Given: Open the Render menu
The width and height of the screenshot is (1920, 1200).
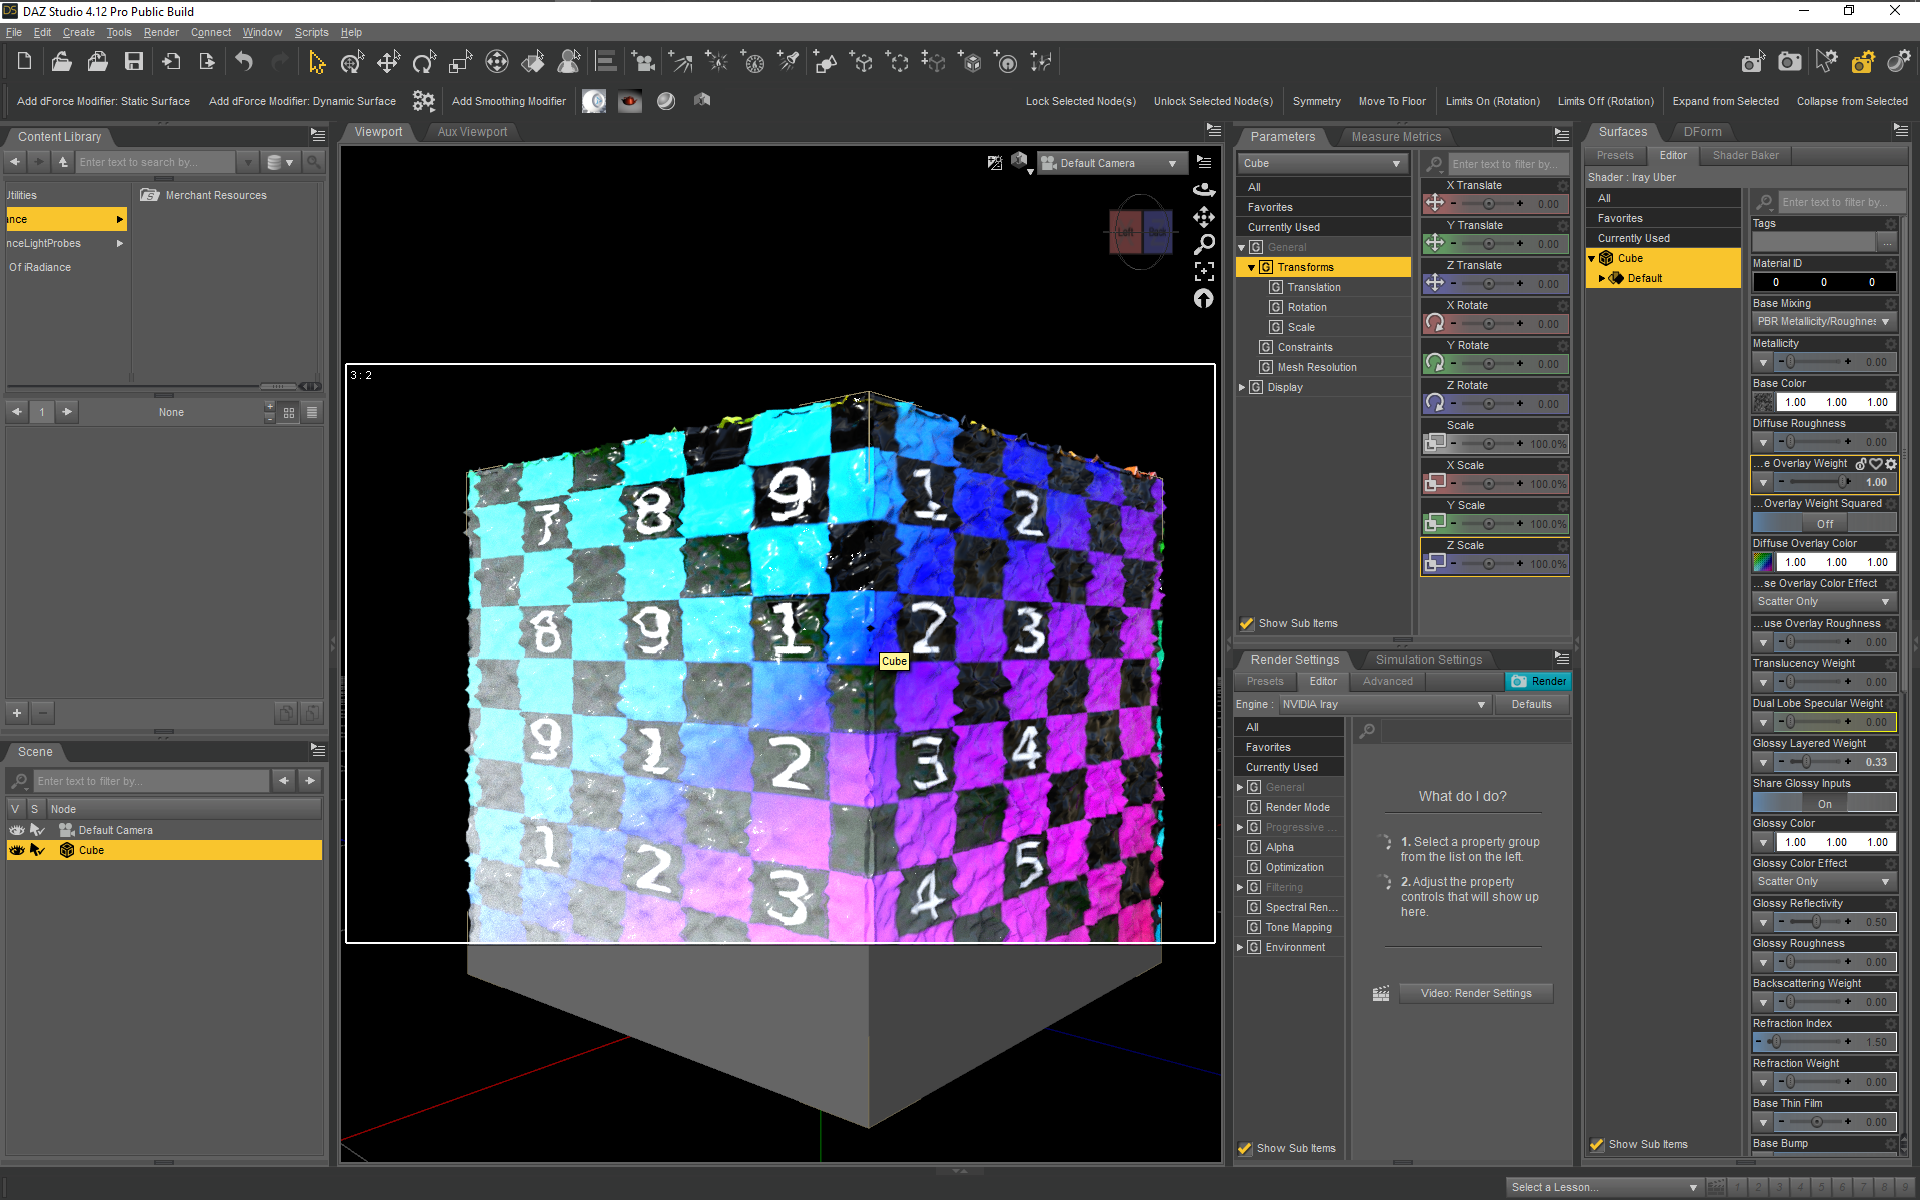Looking at the screenshot, I should pyautogui.click(x=160, y=32).
